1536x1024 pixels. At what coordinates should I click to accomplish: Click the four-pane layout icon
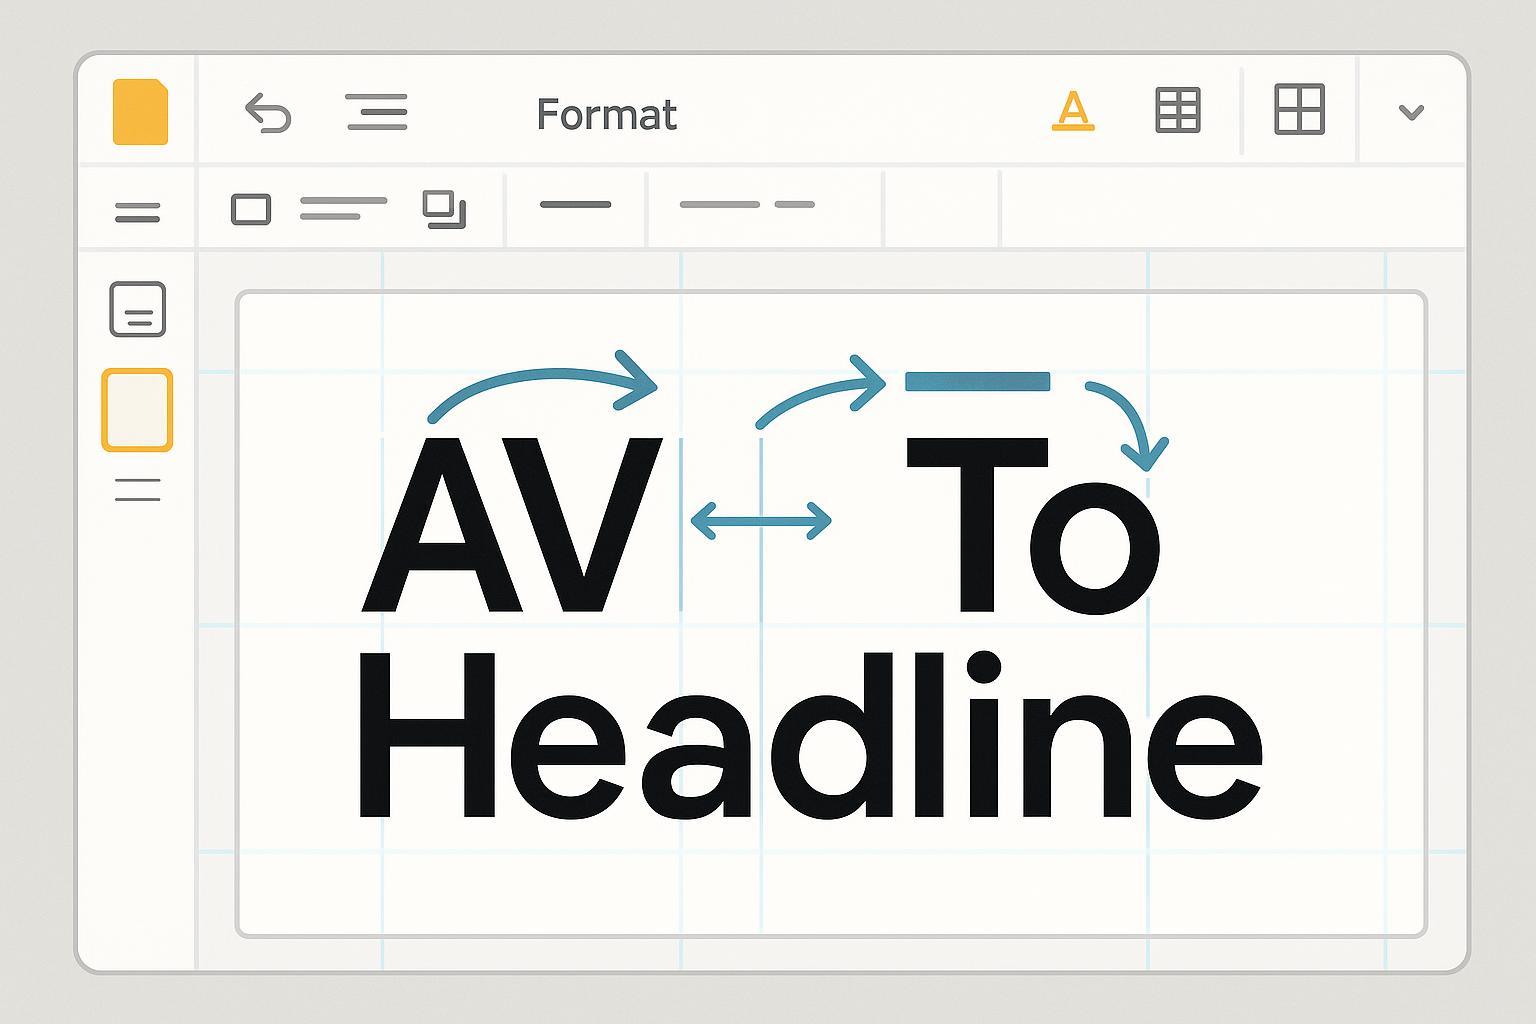[1299, 109]
